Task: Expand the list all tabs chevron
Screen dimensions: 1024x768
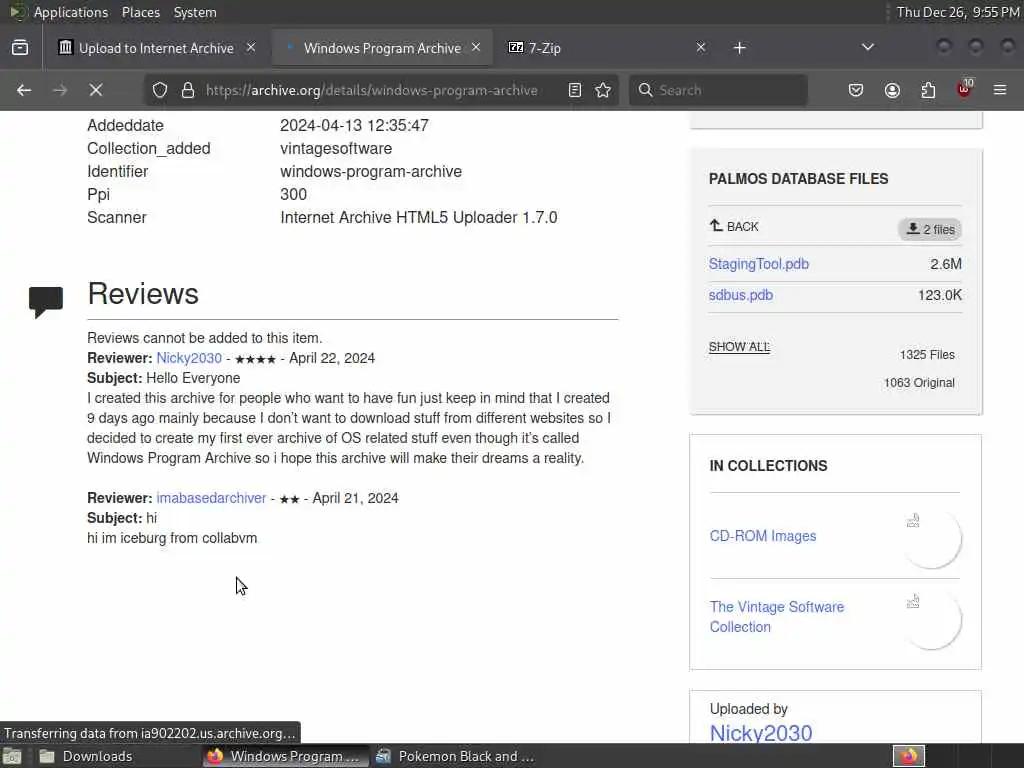Action: pyautogui.click(x=867, y=47)
